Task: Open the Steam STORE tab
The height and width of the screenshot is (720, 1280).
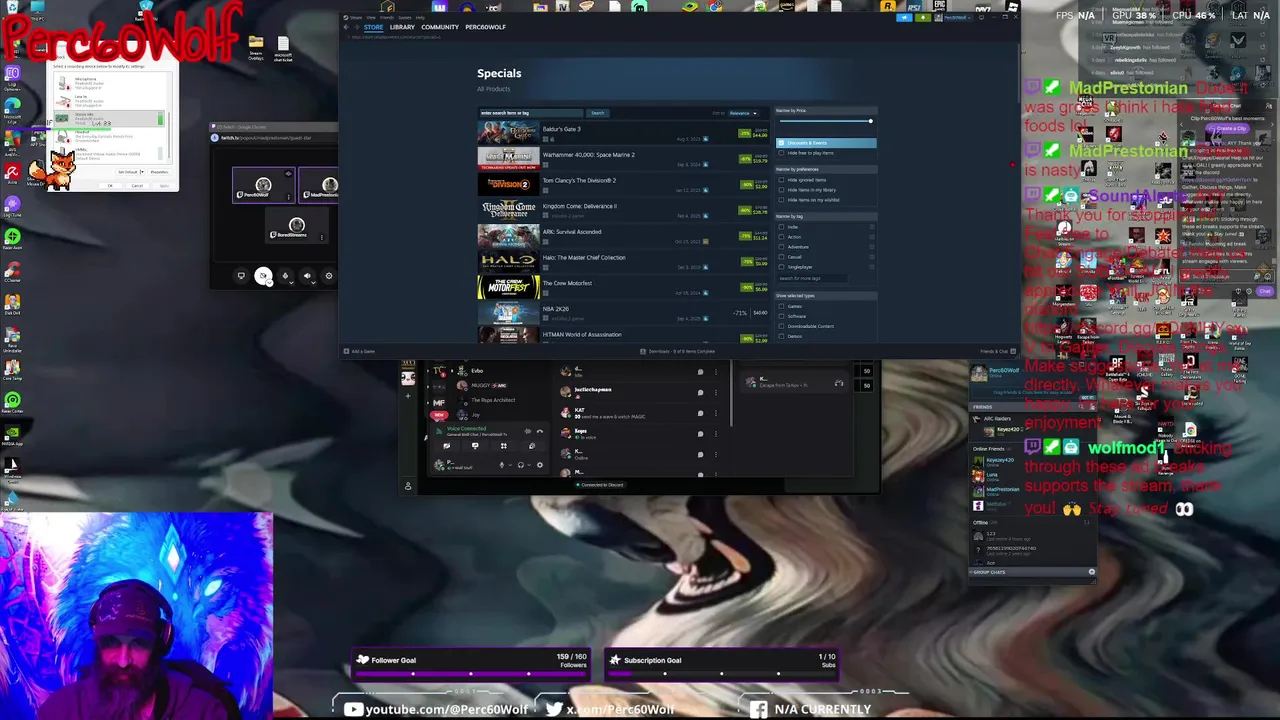Action: point(373,27)
